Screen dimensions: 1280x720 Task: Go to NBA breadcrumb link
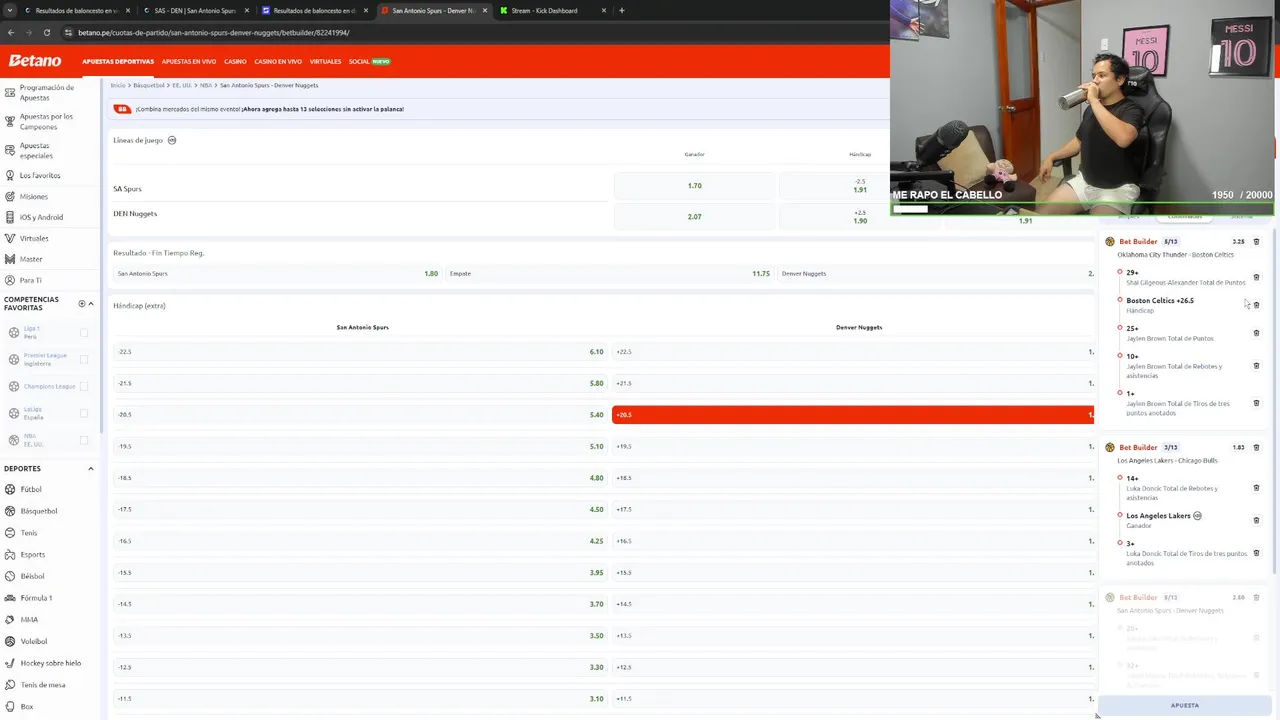click(205, 85)
